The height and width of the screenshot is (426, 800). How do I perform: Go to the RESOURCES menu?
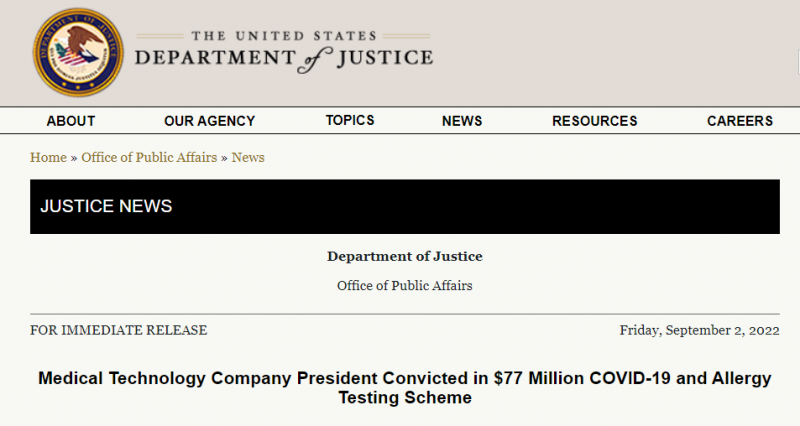(x=595, y=121)
